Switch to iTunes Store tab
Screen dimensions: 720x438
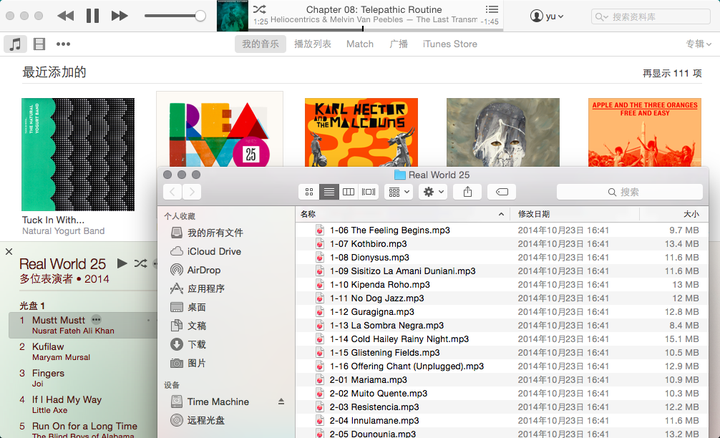click(x=450, y=44)
